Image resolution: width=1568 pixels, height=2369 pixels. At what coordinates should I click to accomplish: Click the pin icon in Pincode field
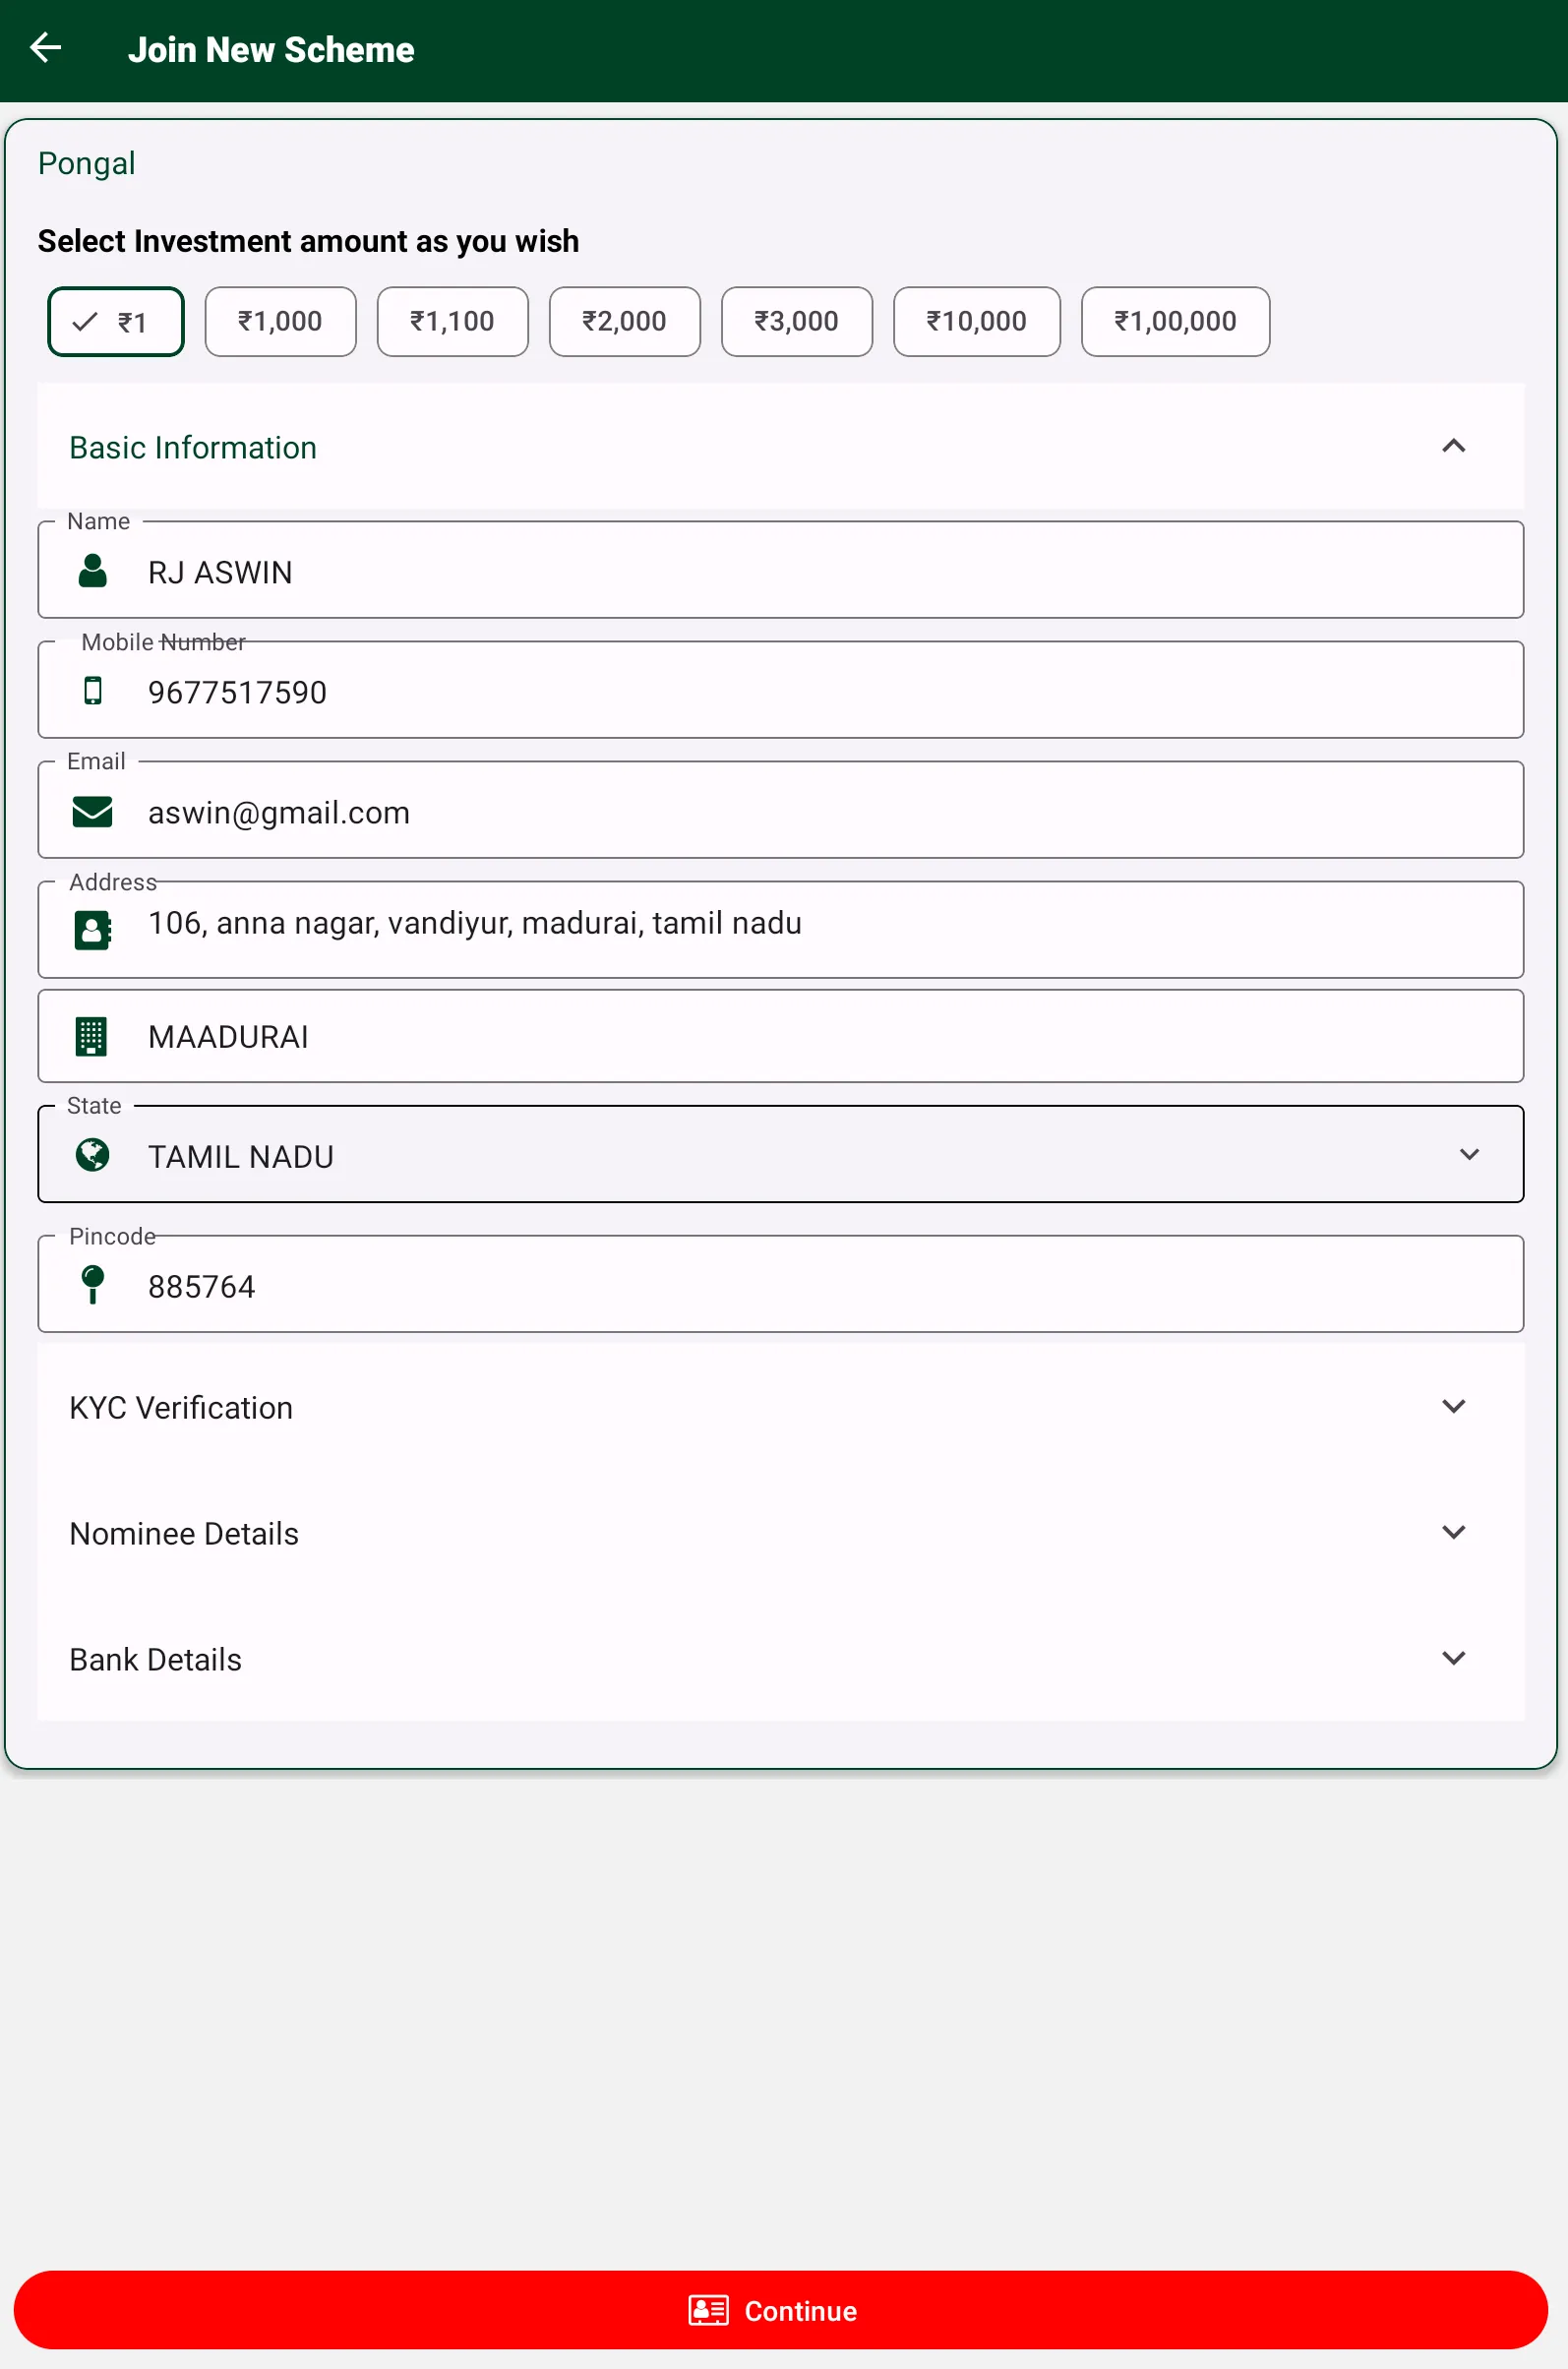pyautogui.click(x=92, y=1285)
